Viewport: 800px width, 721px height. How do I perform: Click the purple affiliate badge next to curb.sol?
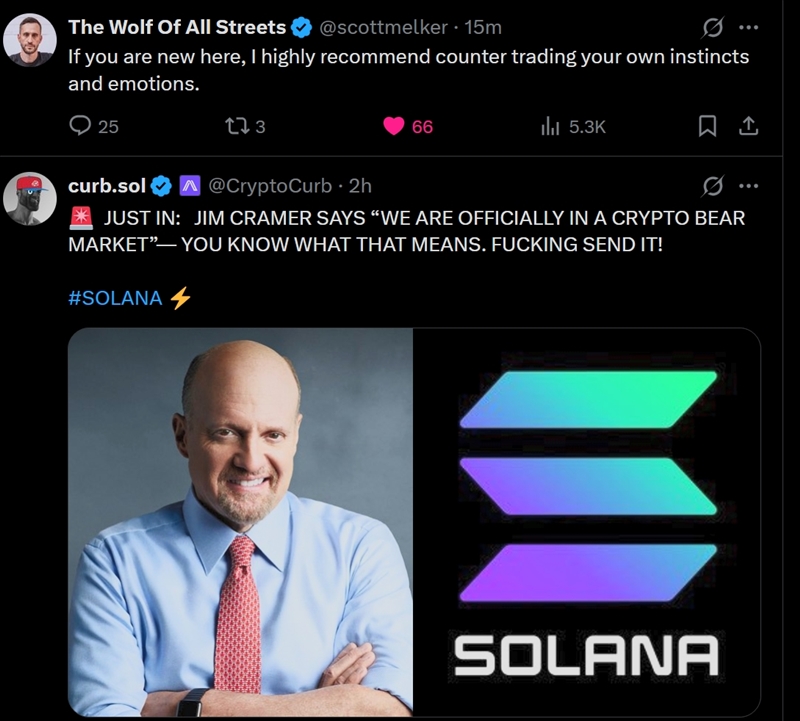[190, 186]
